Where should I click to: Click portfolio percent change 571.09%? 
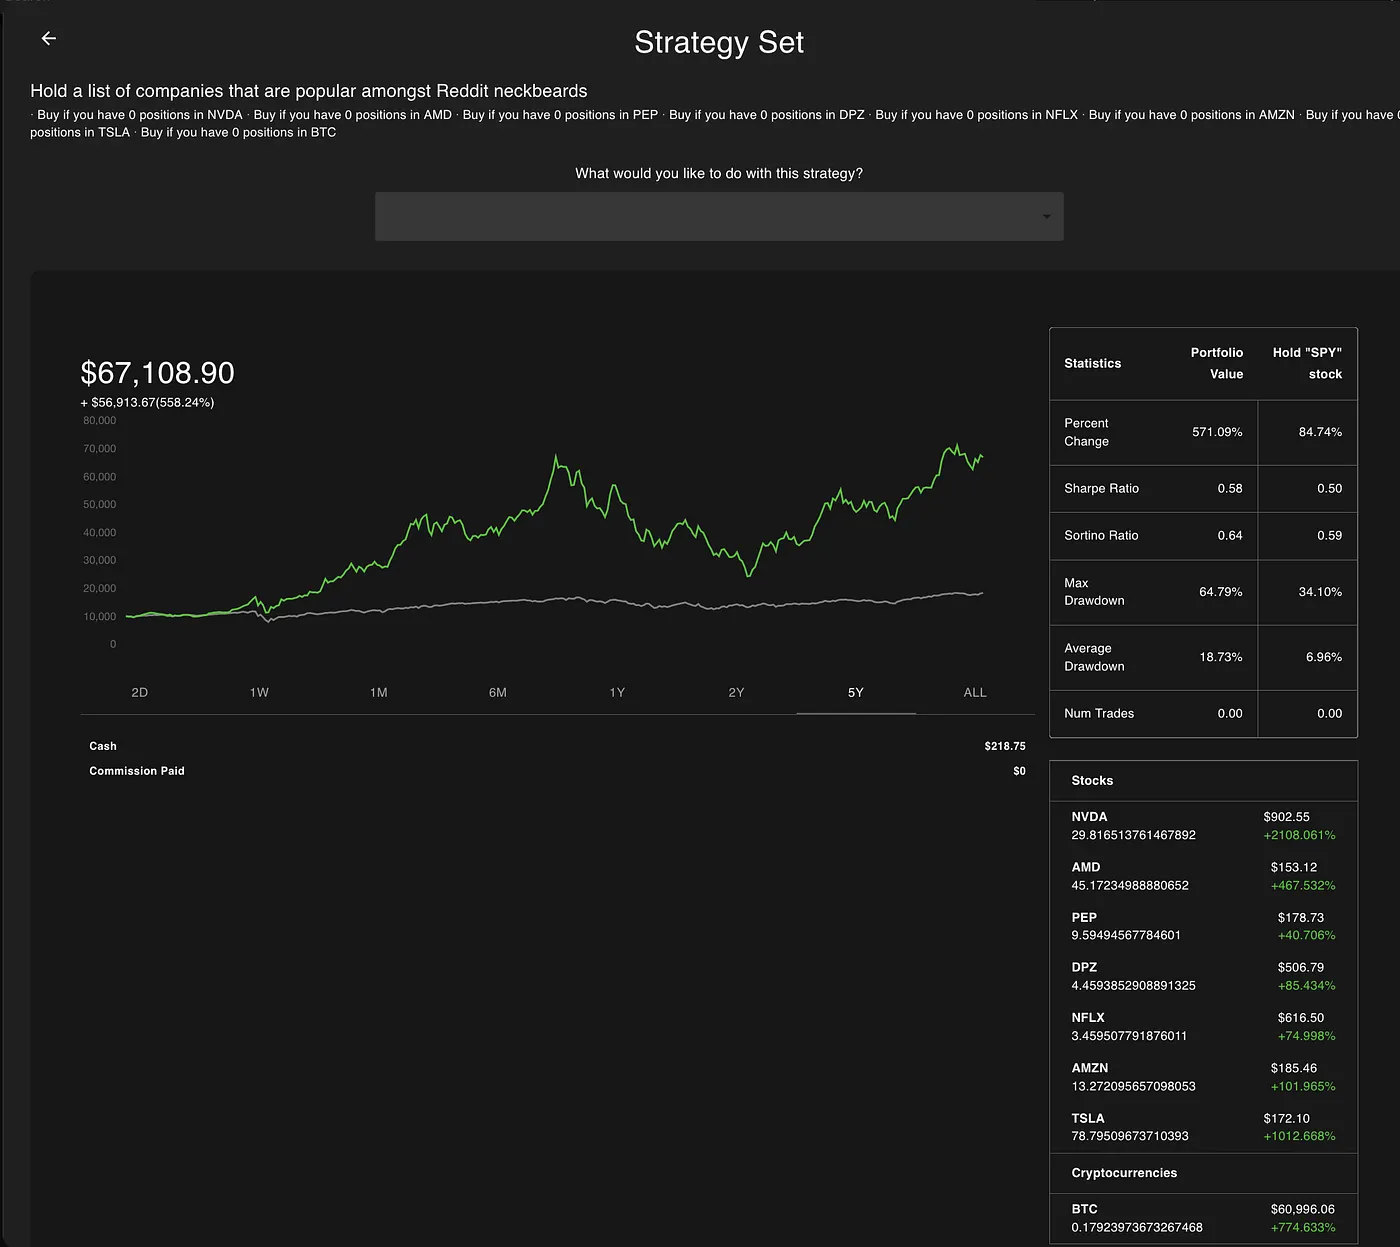pos(1217,432)
